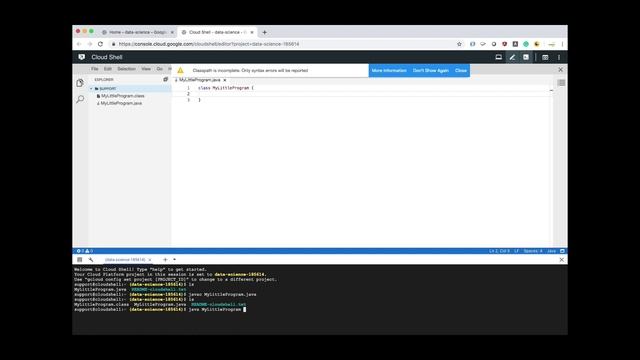This screenshot has height=360, width=640.
Task: Toggle the pencil code editor icon
Action: 512,57
